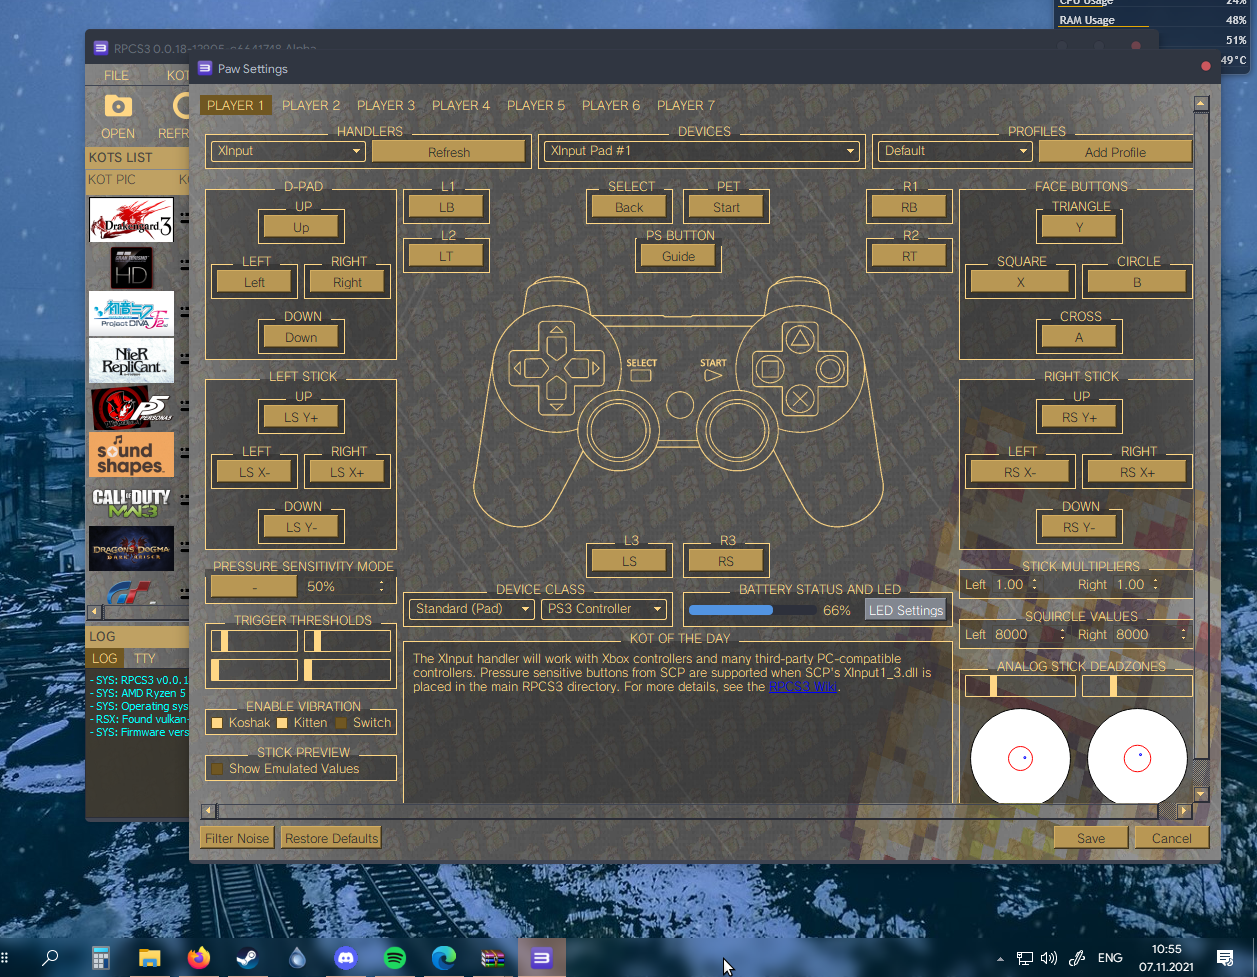Image resolution: width=1257 pixels, height=977 pixels.
Task: Click the Refresh handlers button
Action: point(448,152)
